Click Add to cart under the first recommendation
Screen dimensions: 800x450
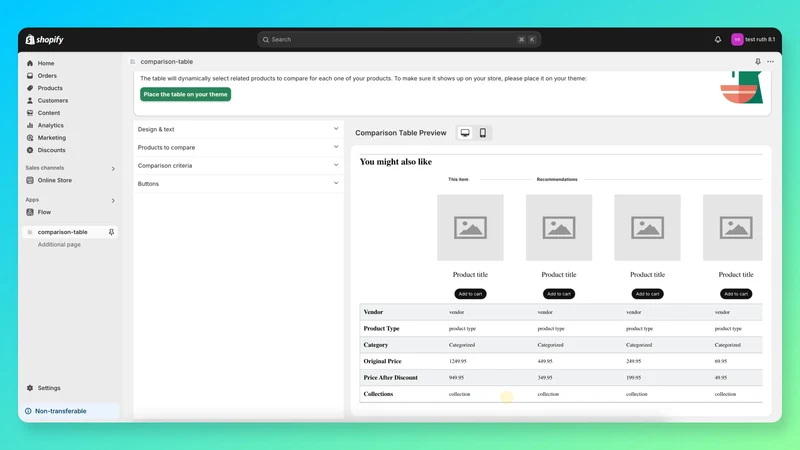[x=559, y=294]
